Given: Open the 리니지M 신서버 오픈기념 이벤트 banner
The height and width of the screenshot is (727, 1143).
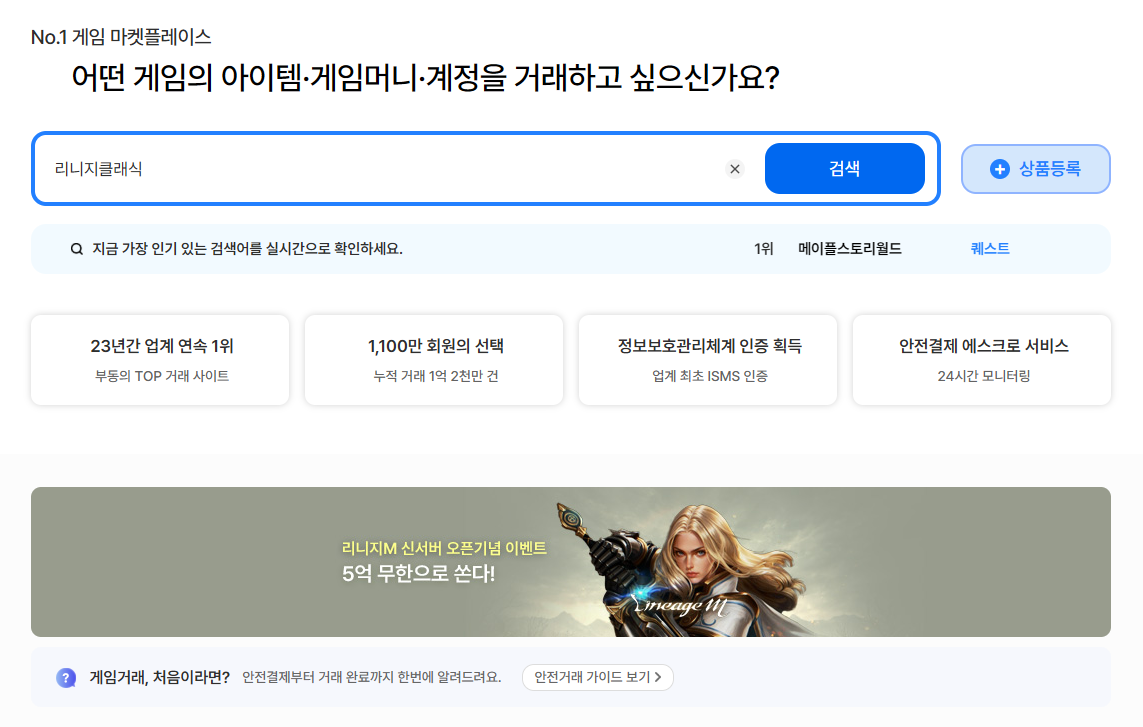Looking at the screenshot, I should 571,561.
